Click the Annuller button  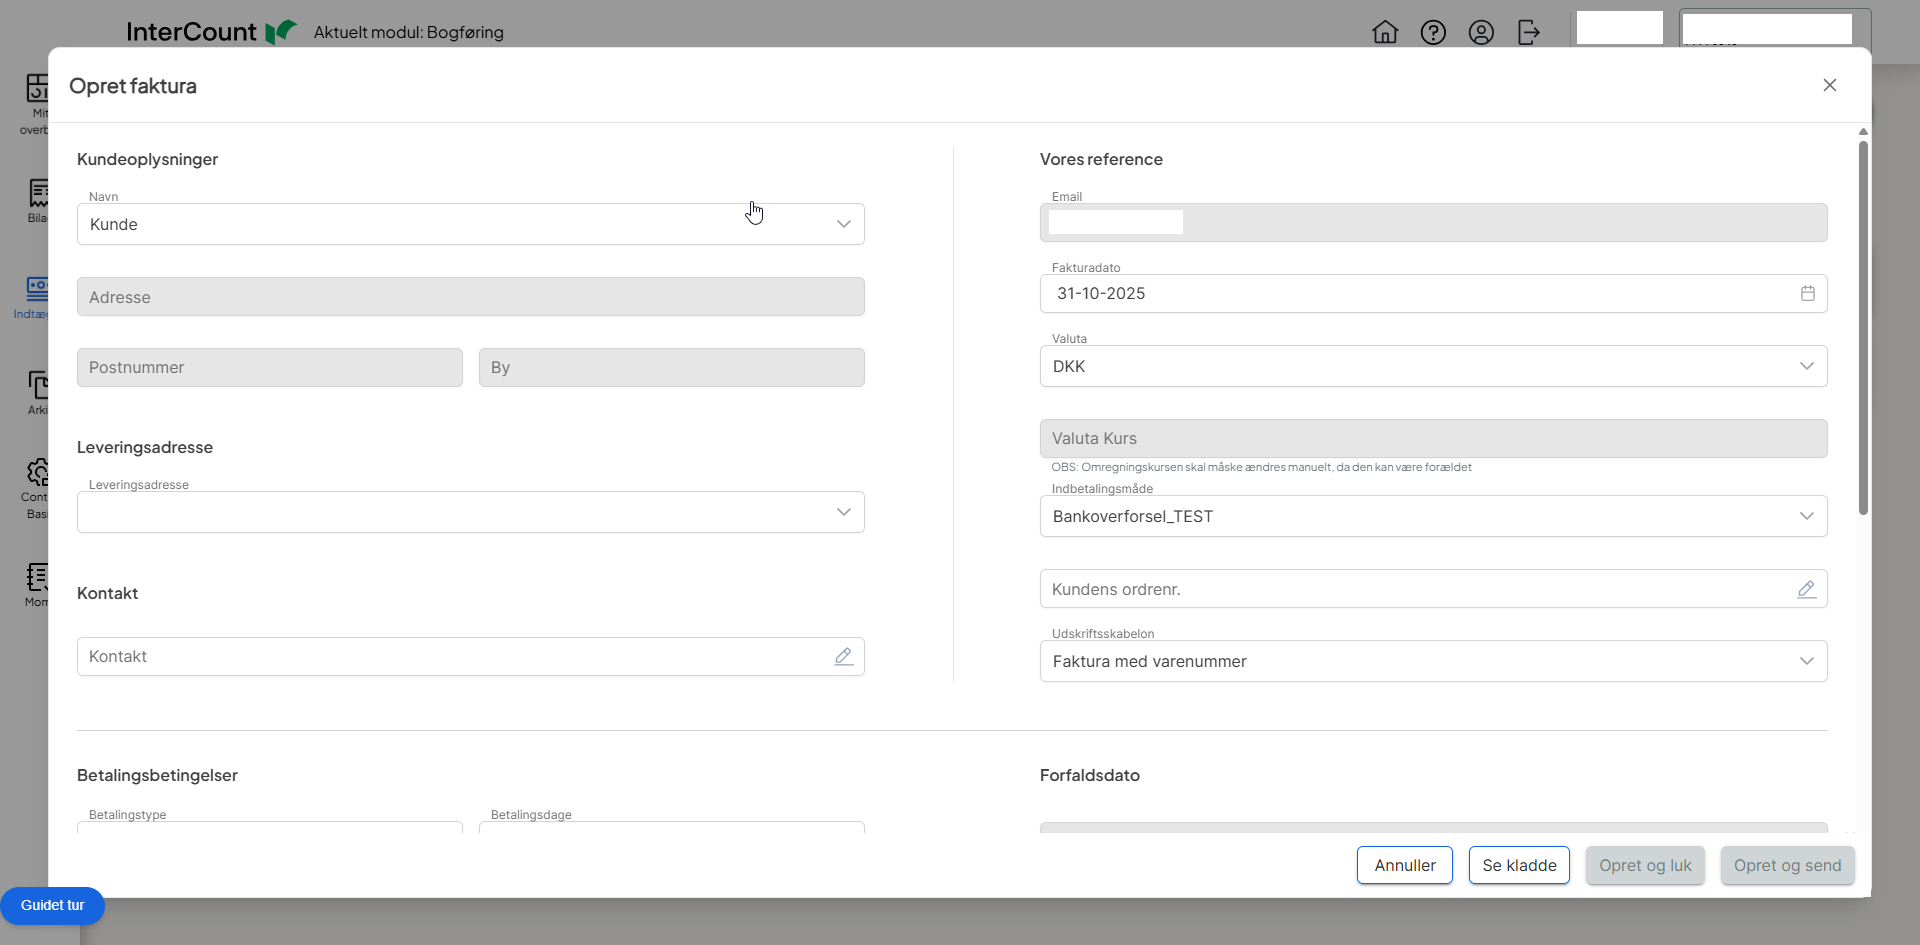1404,865
